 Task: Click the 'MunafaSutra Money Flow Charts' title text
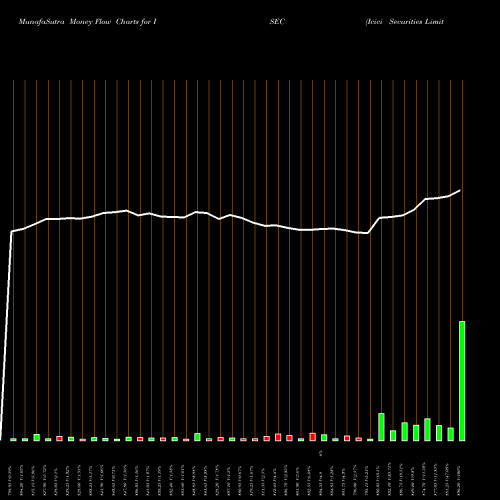point(79,22)
